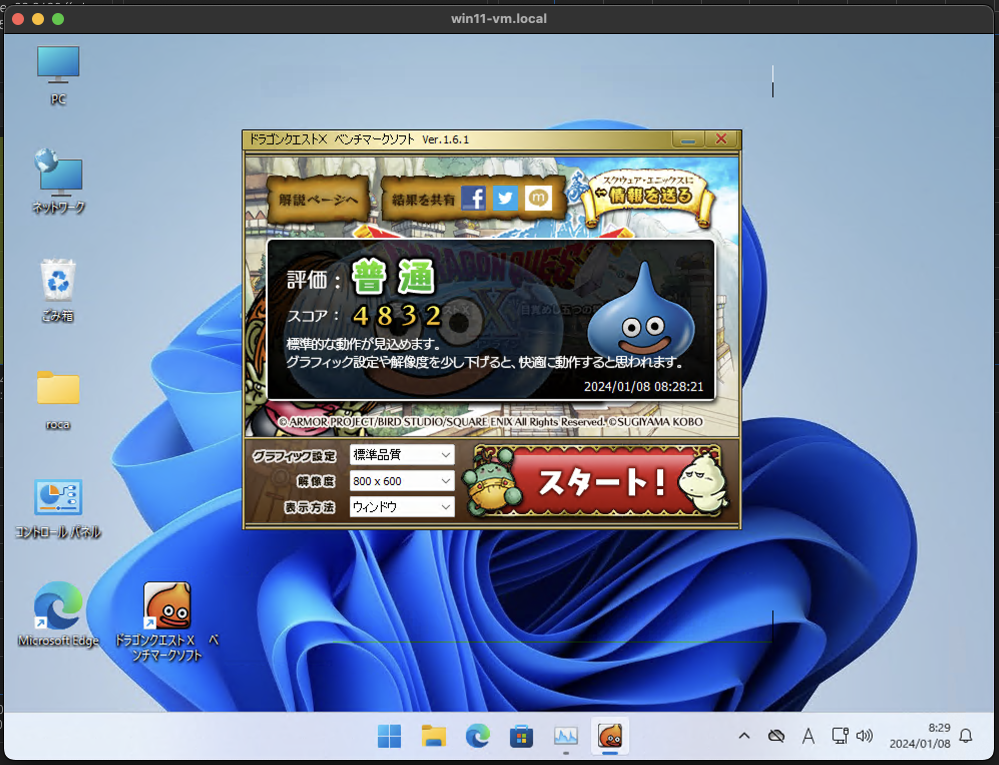The height and width of the screenshot is (765, 999).
Task: Click the timestamp 2024/01/08 08:28:21
Action: [x=643, y=387]
